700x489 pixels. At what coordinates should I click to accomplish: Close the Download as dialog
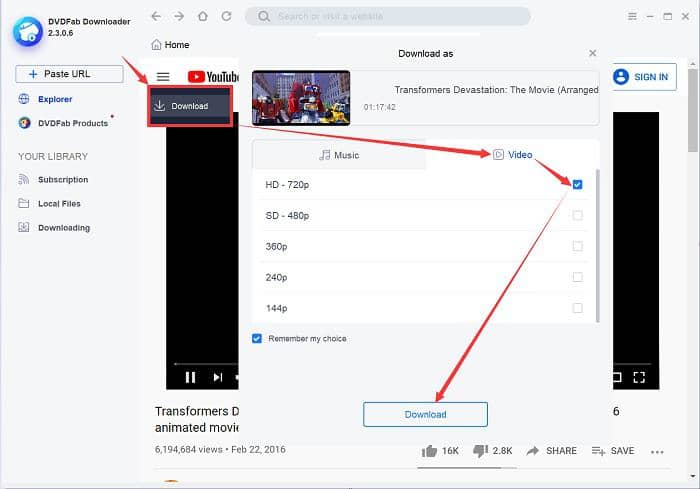point(592,53)
